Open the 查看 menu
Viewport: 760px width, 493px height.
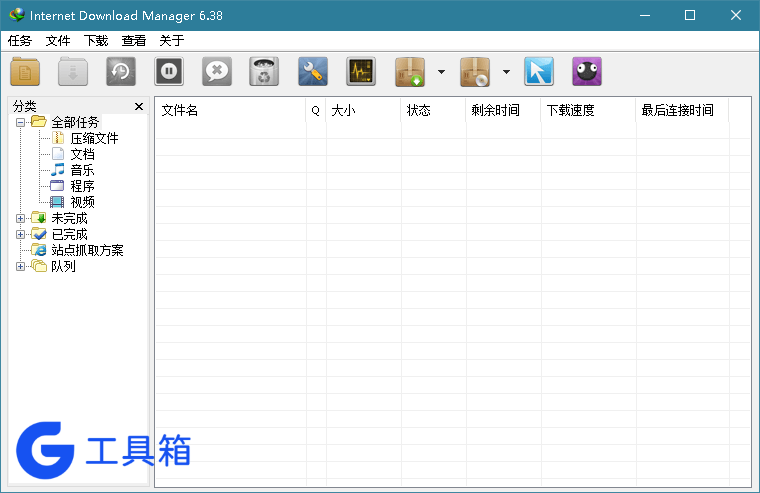[x=134, y=41]
